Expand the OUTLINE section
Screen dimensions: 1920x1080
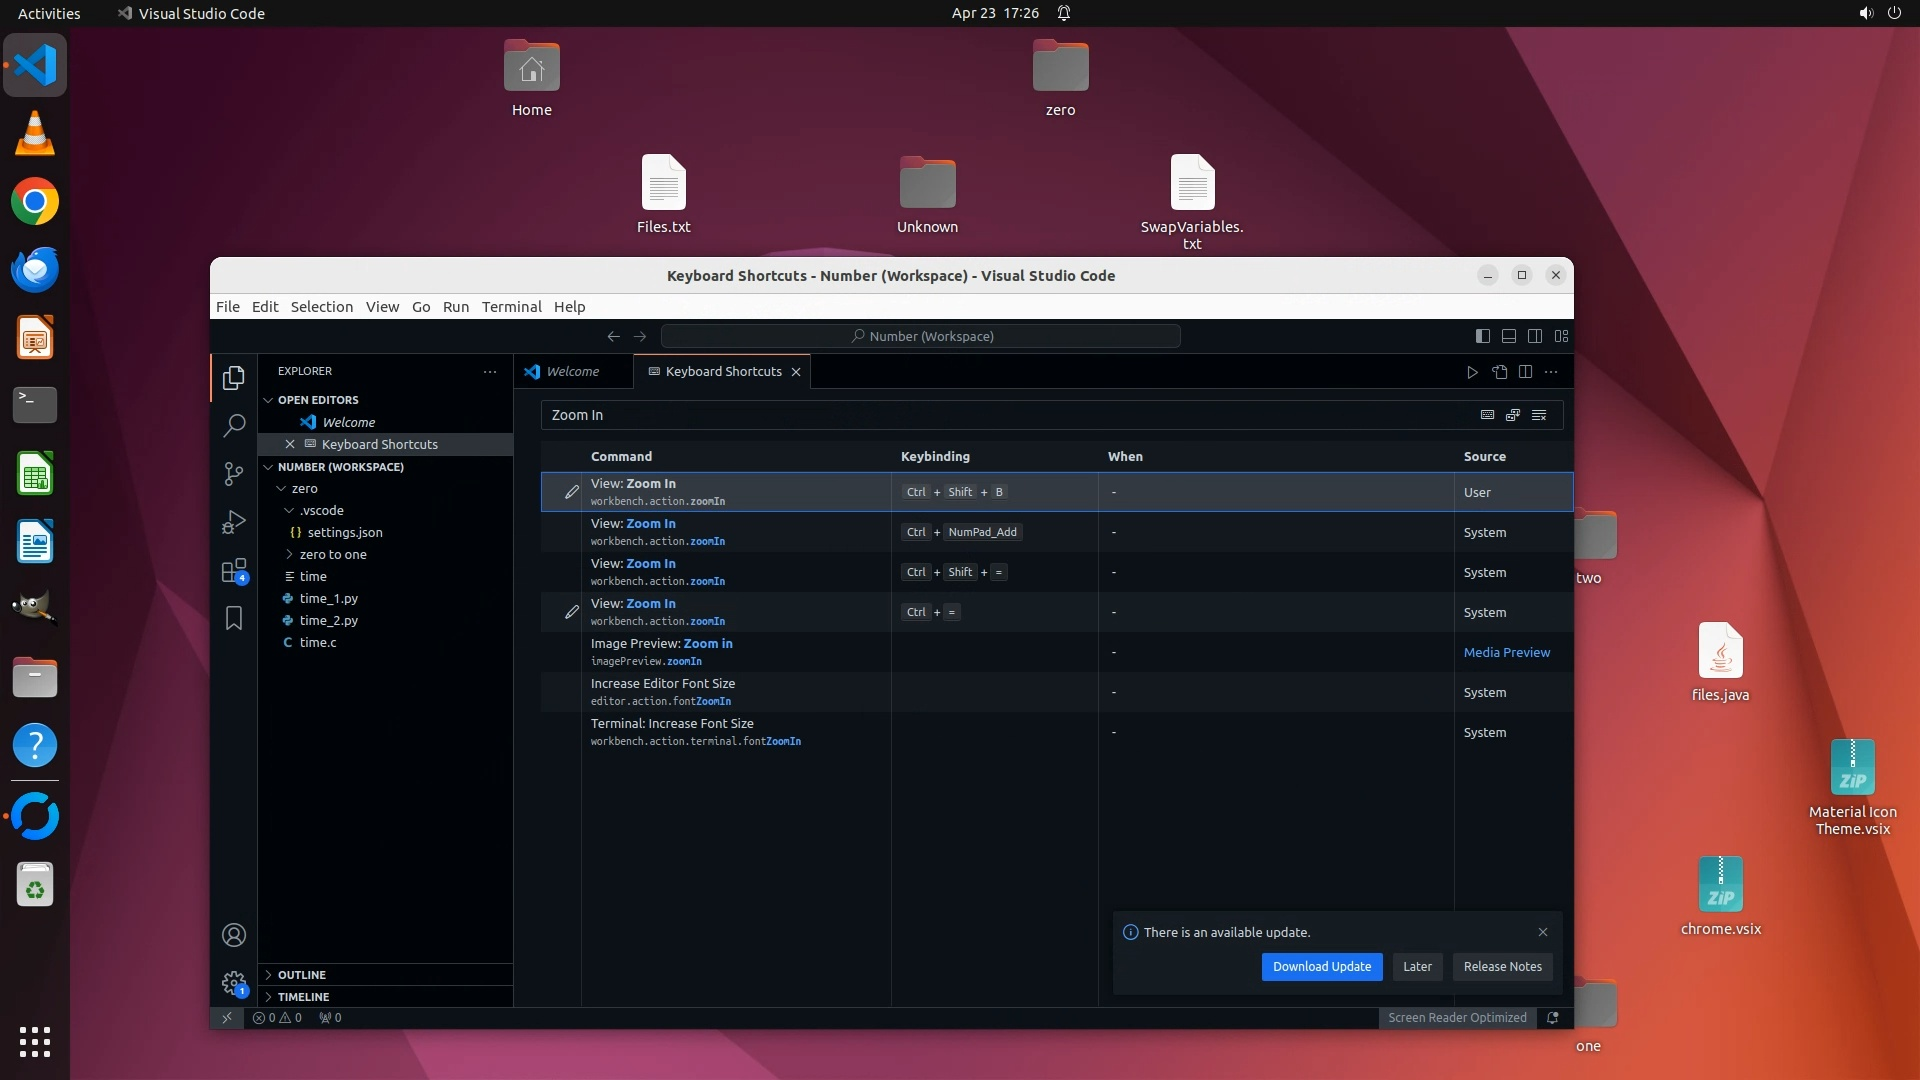[301, 975]
